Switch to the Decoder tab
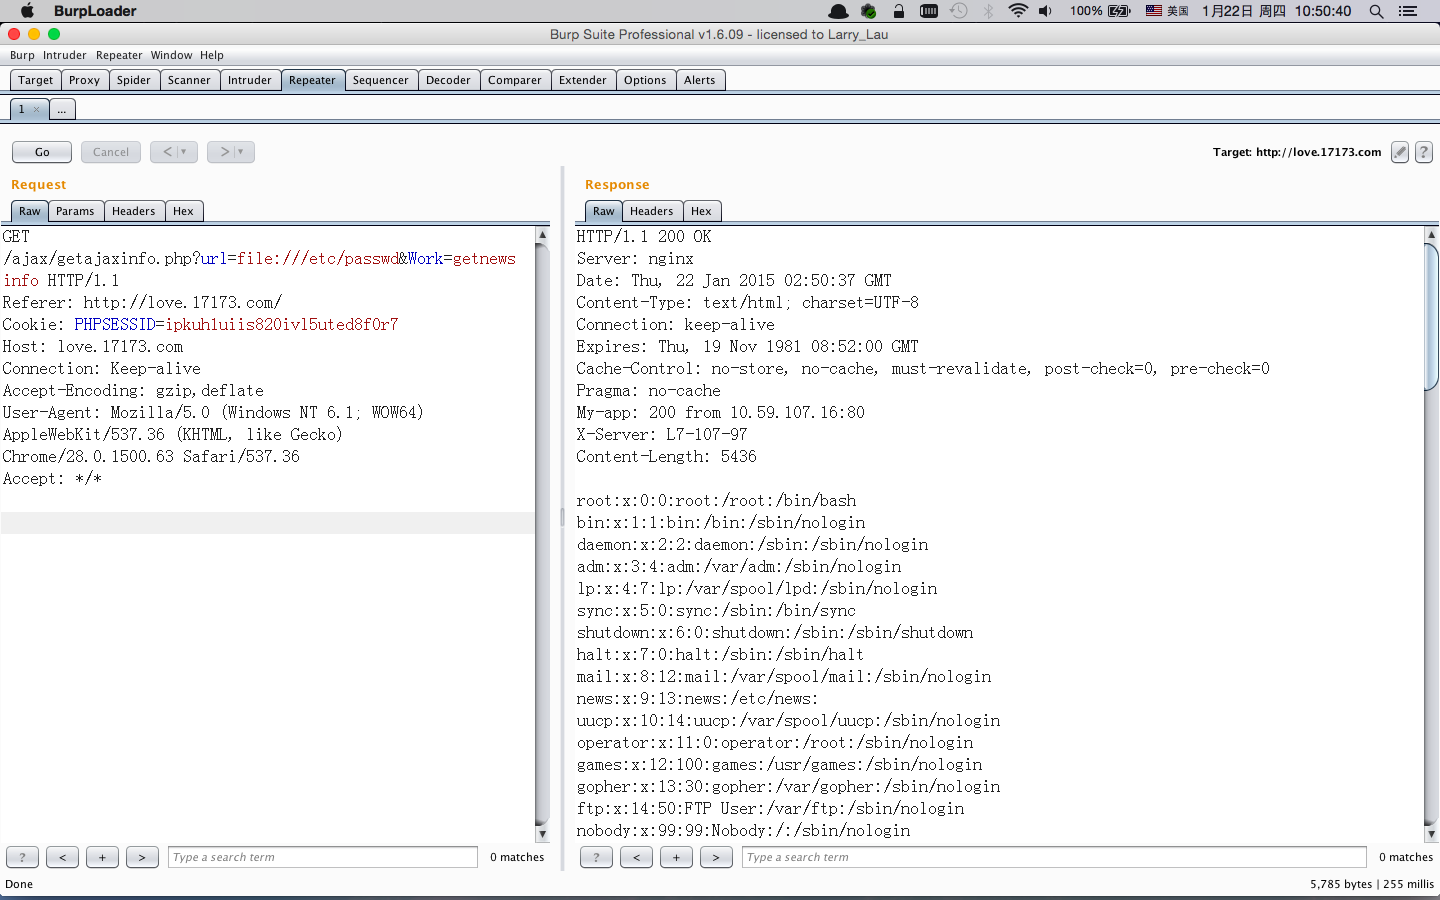 click(x=448, y=80)
